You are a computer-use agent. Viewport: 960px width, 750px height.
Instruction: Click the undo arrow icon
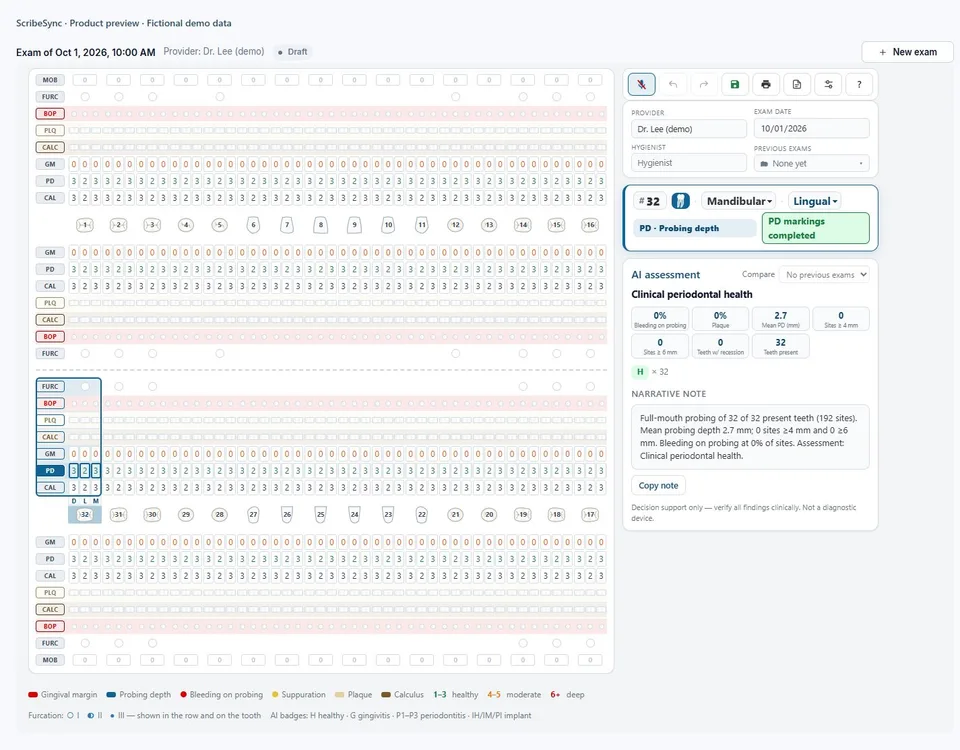pyautogui.click(x=673, y=84)
